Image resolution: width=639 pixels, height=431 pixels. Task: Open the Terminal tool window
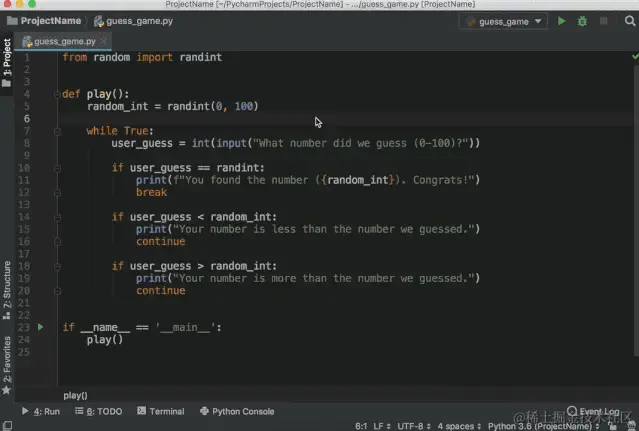pyautogui.click(x=161, y=411)
